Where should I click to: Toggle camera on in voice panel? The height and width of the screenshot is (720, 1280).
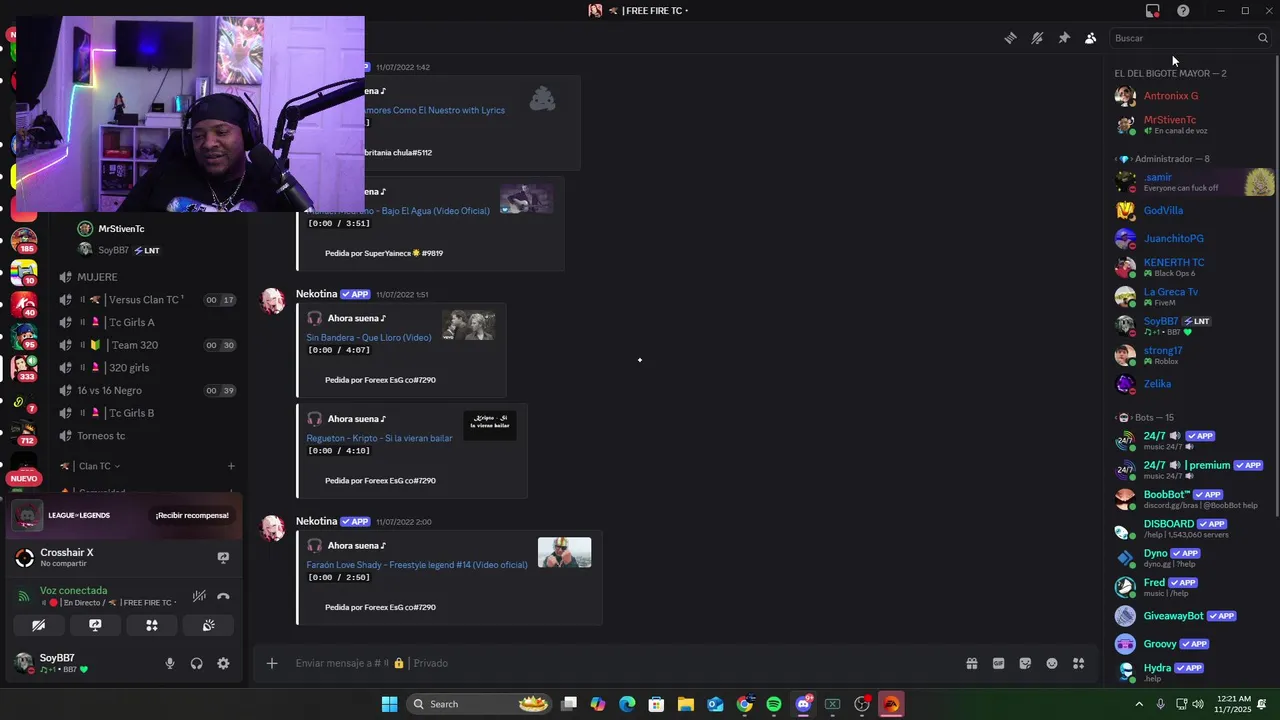click(x=39, y=625)
